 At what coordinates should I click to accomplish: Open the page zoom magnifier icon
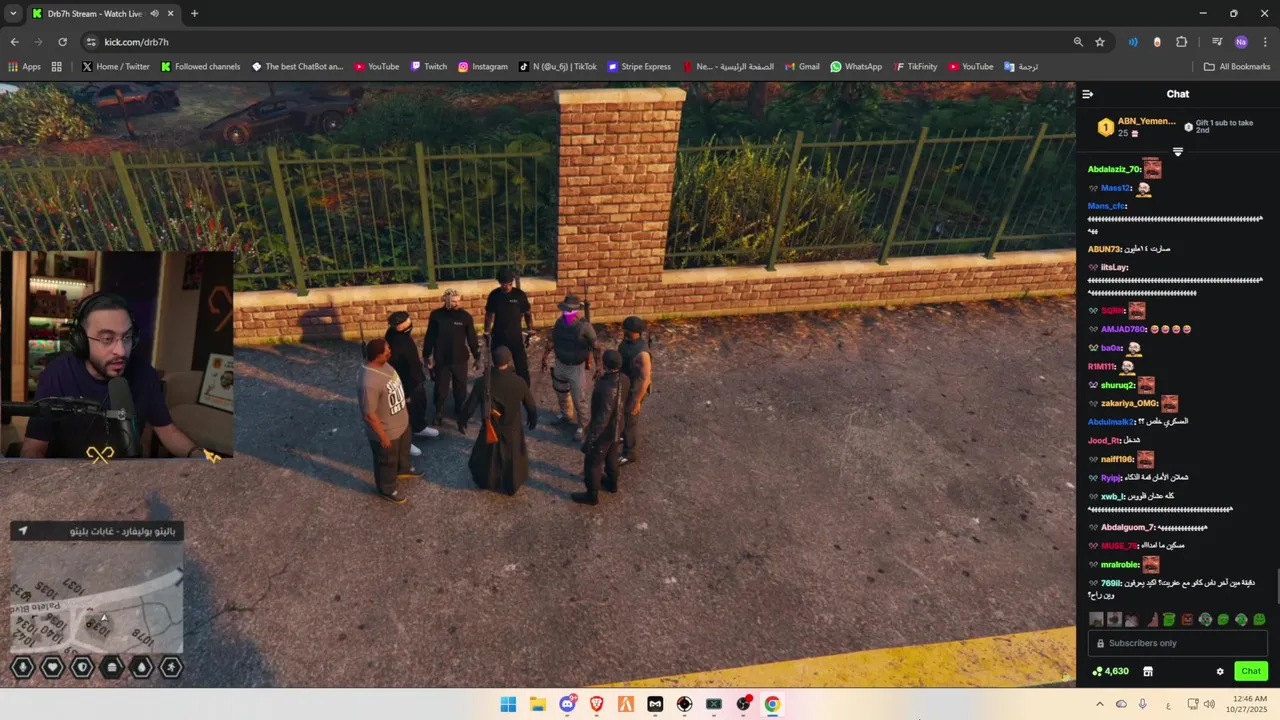tap(1078, 42)
